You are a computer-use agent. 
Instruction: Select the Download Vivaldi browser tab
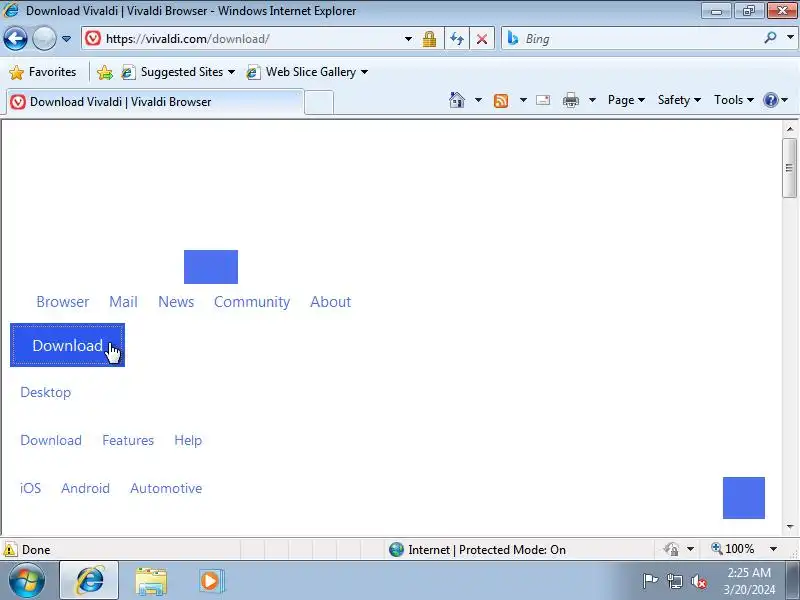(155, 102)
